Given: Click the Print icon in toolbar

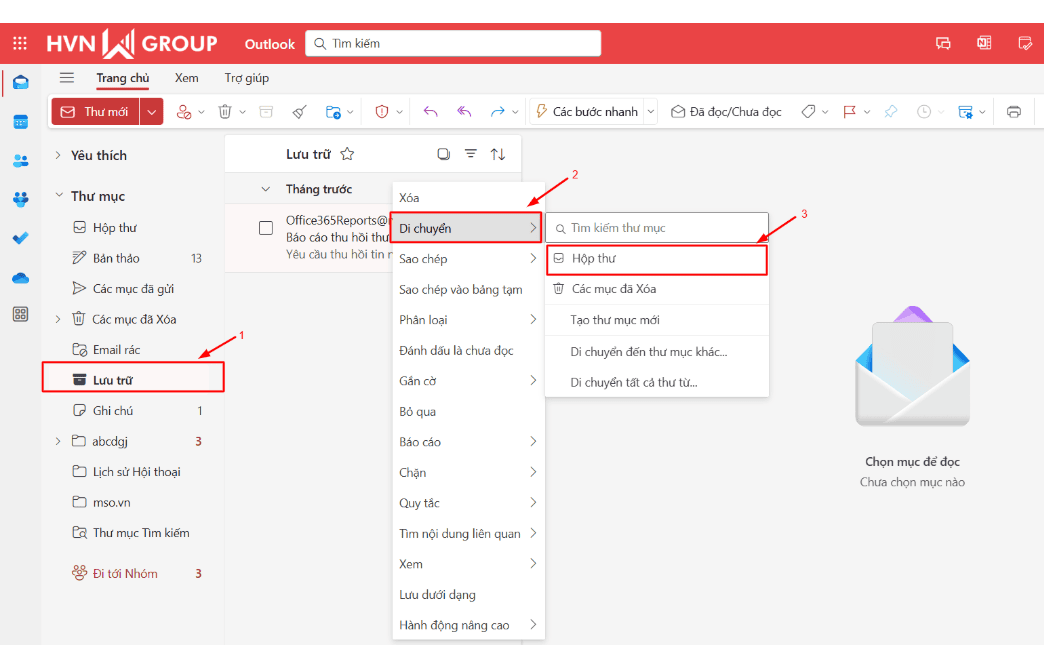Looking at the screenshot, I should (1013, 112).
